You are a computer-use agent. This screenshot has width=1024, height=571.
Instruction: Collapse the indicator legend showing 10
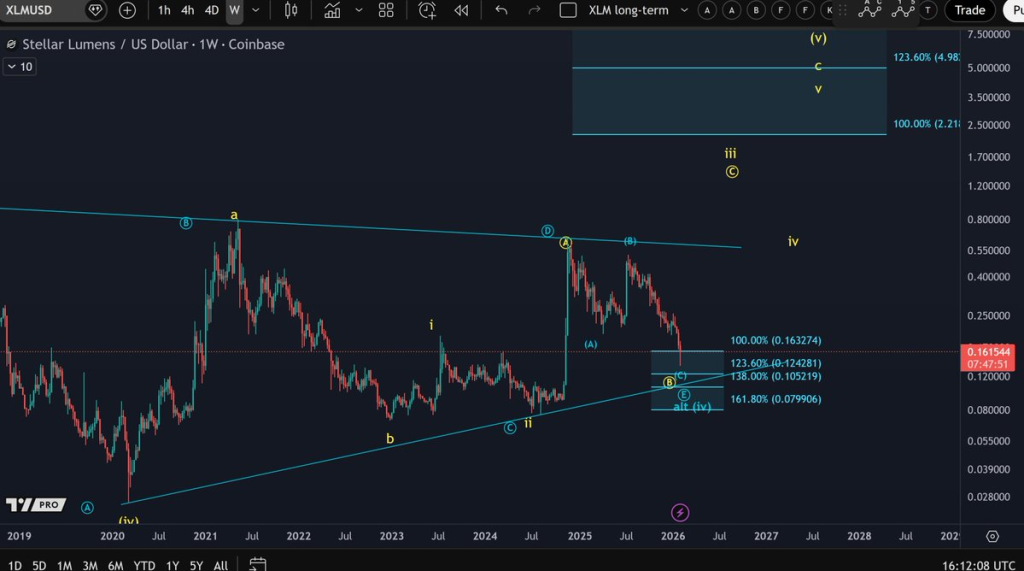(20, 67)
